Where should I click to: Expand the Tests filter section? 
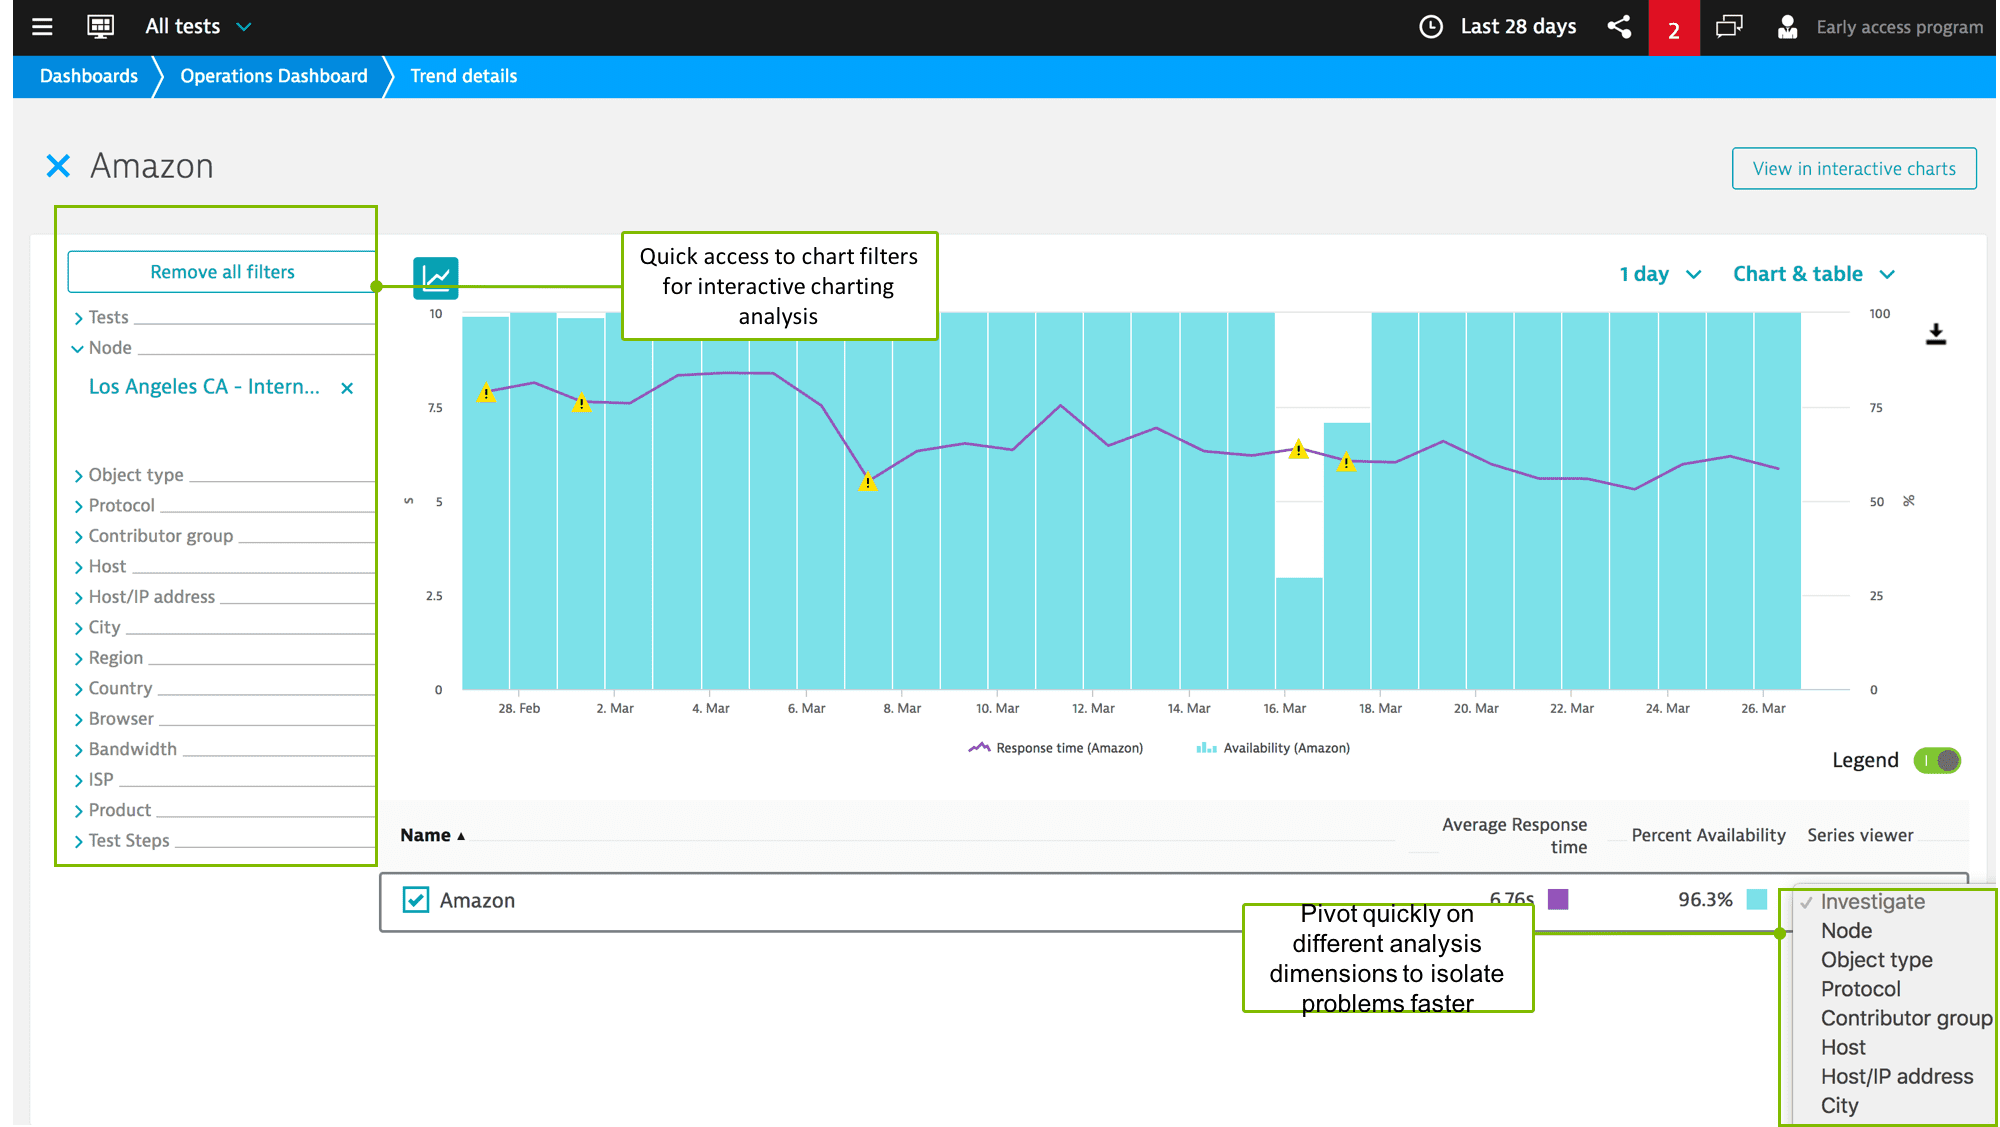click(101, 317)
